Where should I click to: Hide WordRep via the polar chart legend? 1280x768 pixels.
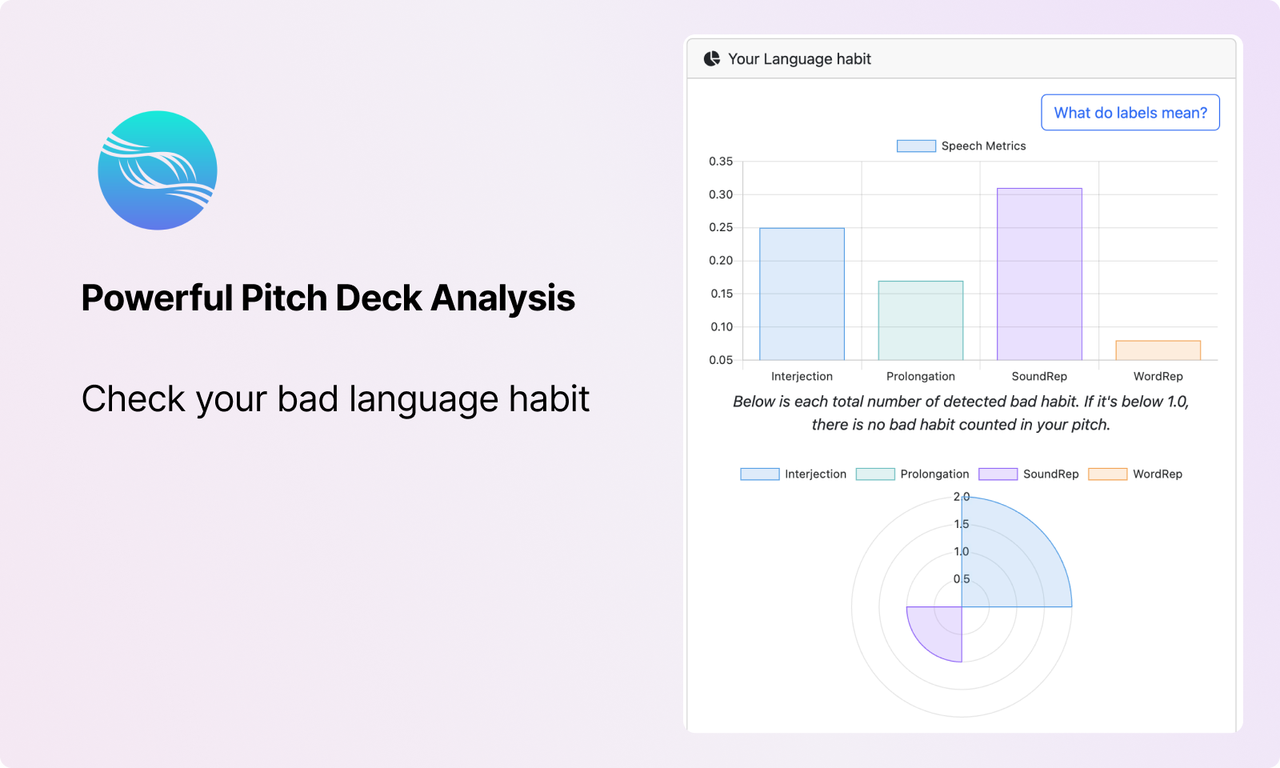[x=1135, y=474]
